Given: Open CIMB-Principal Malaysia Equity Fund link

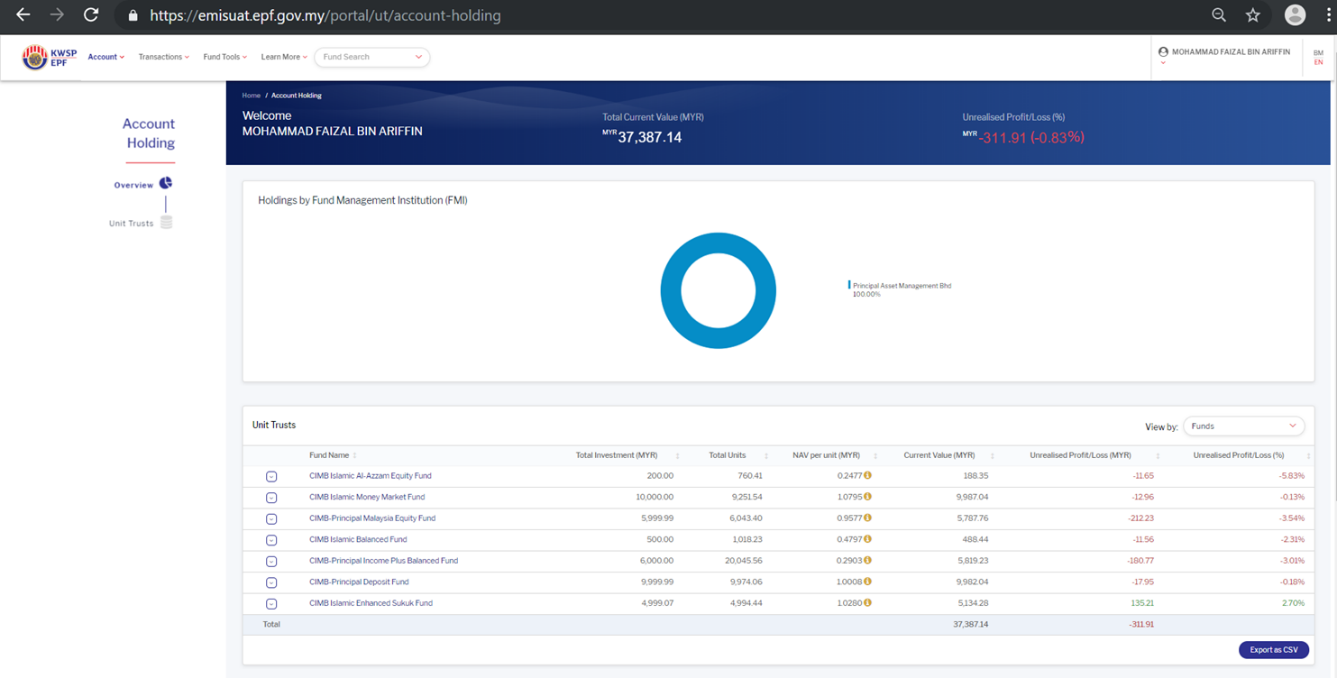Looking at the screenshot, I should pyautogui.click(x=372, y=518).
